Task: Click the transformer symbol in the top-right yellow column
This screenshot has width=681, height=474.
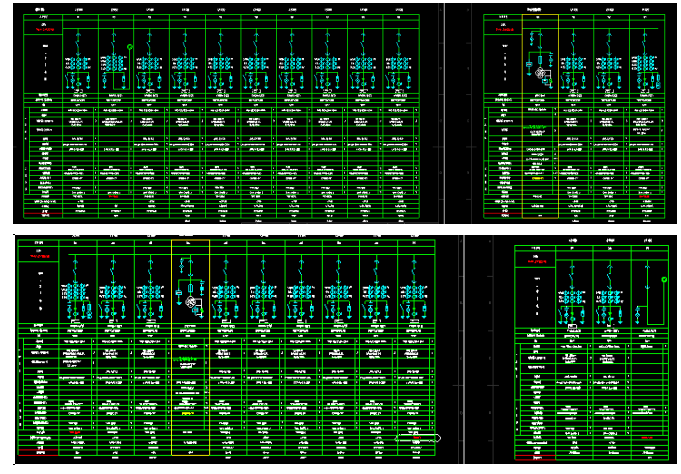Action: [540, 73]
